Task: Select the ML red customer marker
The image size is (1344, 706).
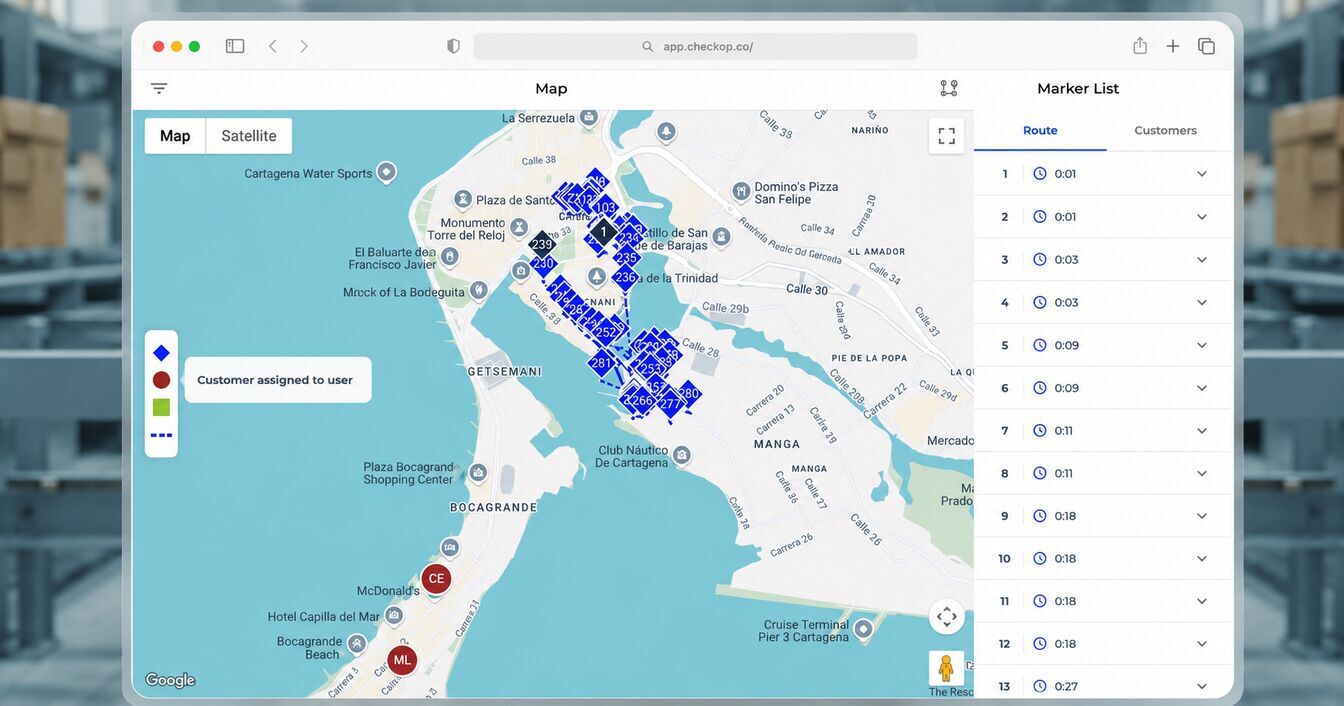Action: (402, 660)
